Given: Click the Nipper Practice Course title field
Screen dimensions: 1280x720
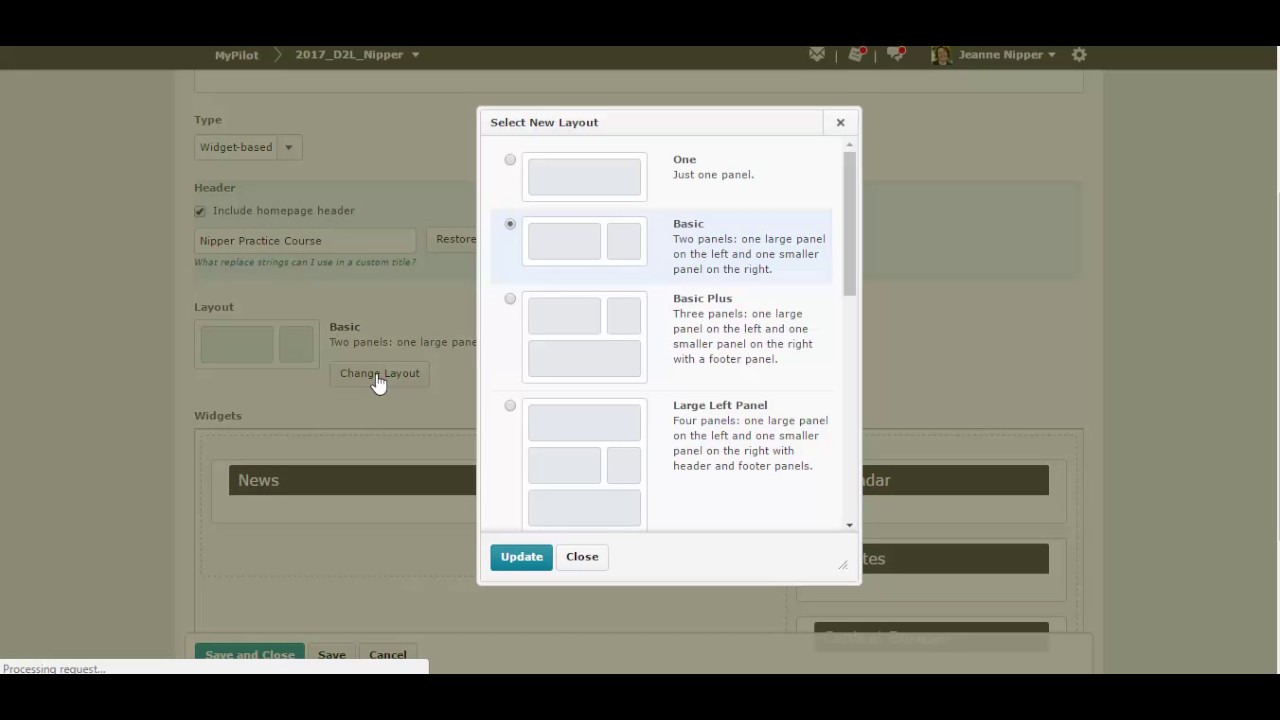Looking at the screenshot, I should click(x=305, y=241).
